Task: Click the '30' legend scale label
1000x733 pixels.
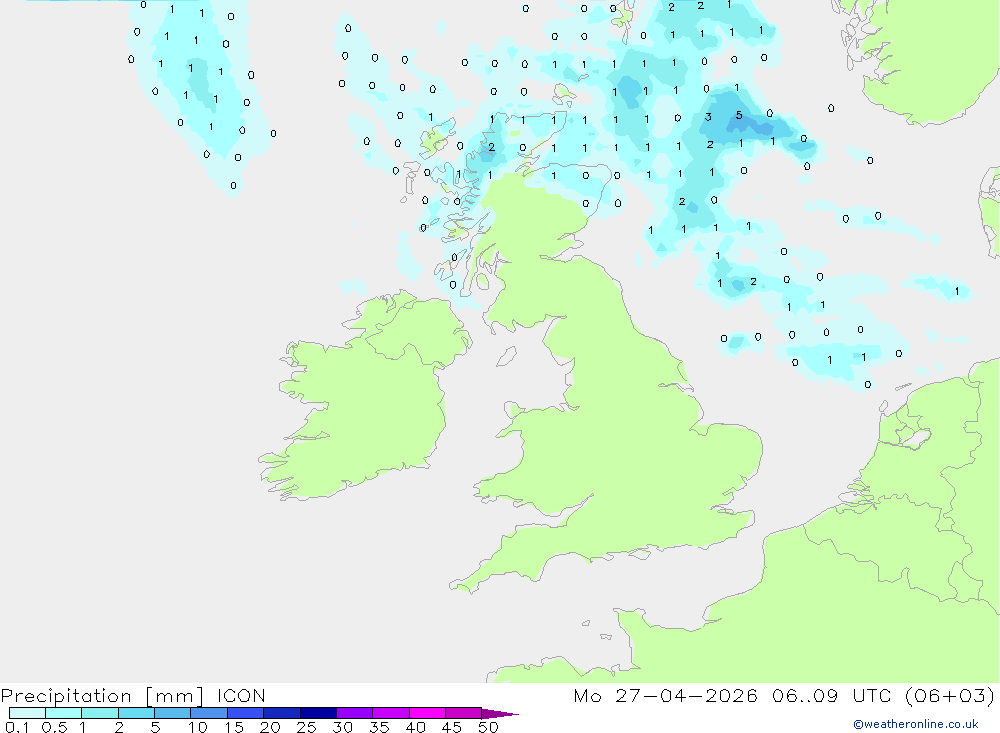Action: tap(343, 727)
